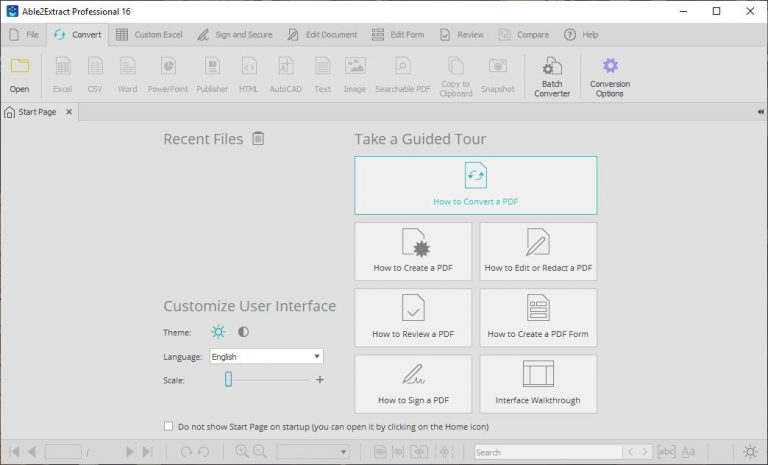Open Conversion Options
The height and width of the screenshot is (465, 768).
(x=610, y=76)
